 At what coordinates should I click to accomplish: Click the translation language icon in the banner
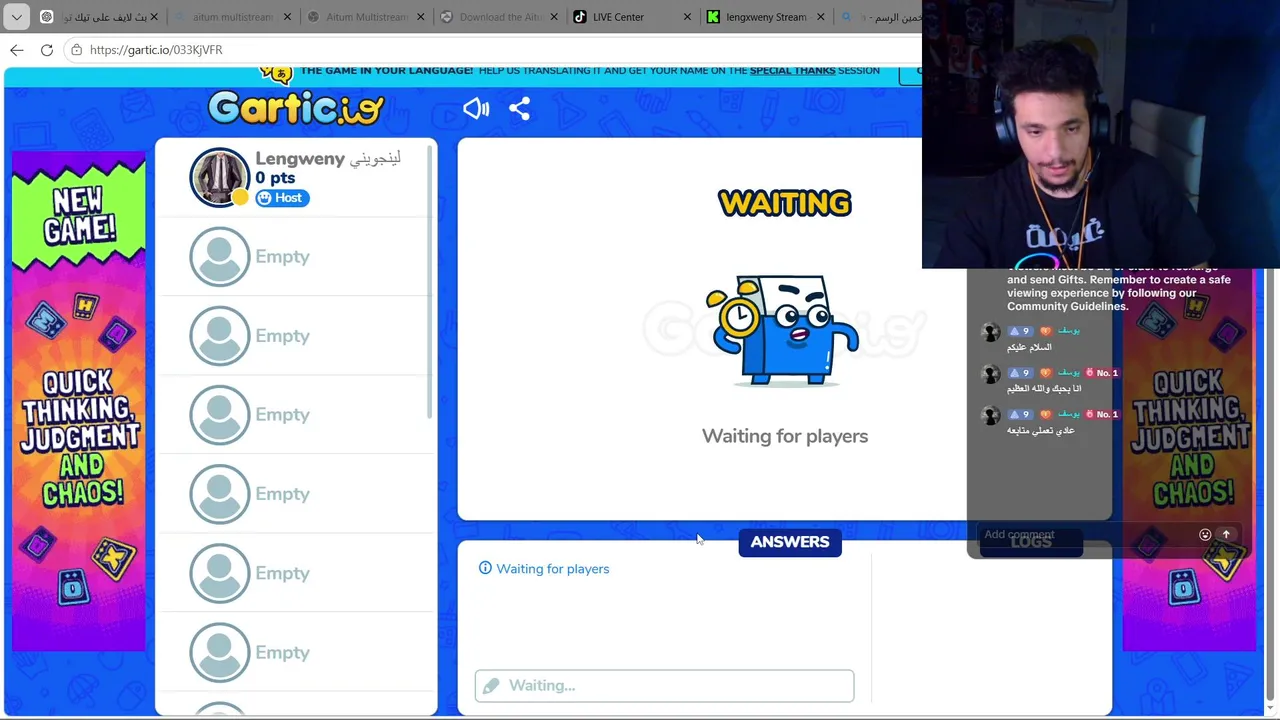pos(276,72)
